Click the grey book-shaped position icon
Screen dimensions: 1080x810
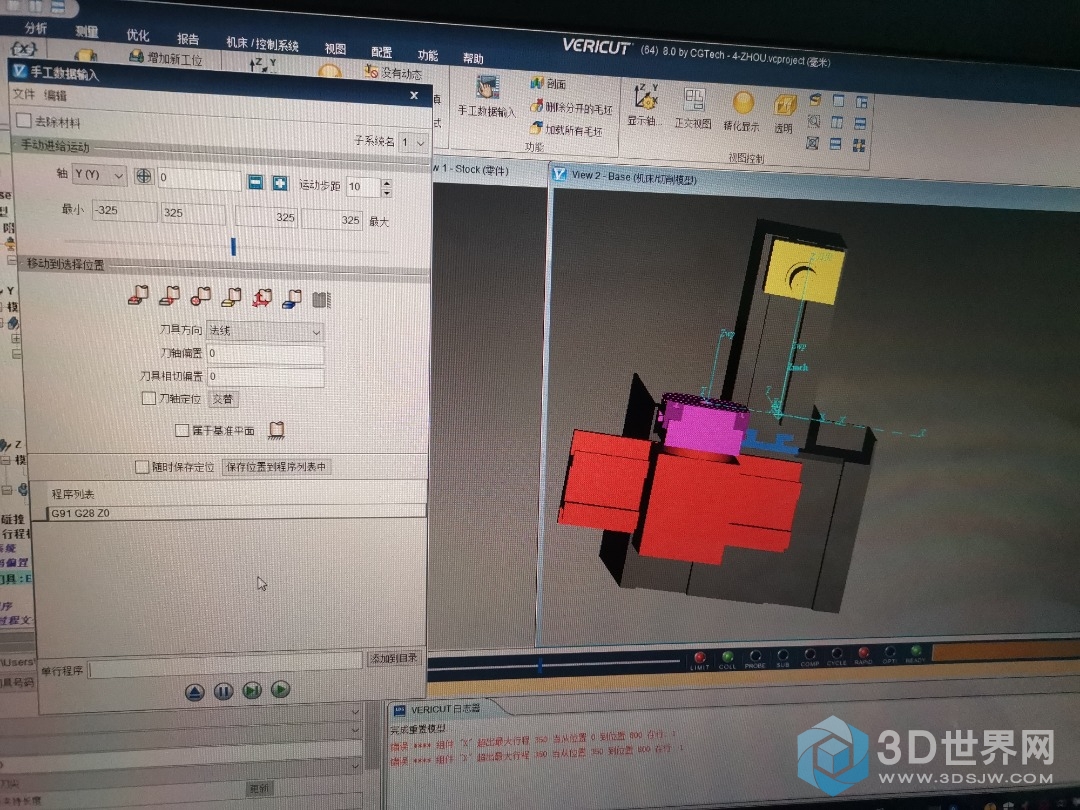click(x=321, y=300)
